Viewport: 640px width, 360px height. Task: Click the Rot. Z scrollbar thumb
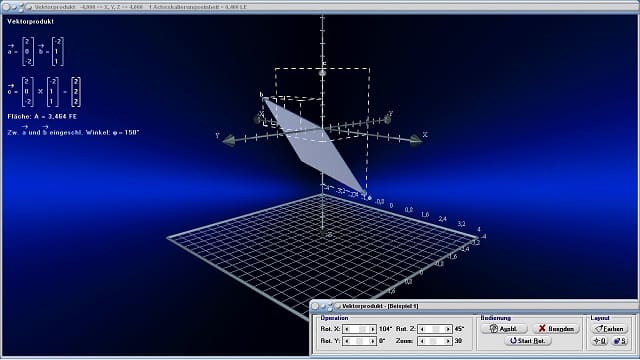[x=436, y=329]
